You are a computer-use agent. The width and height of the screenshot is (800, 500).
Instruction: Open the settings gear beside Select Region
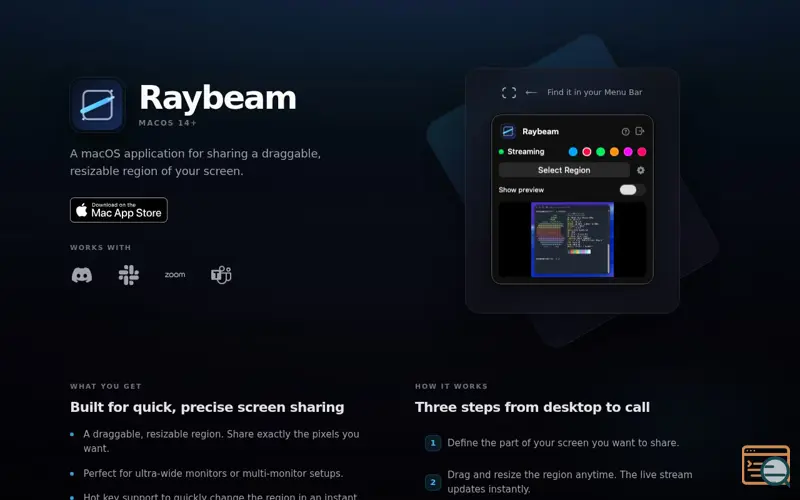point(641,170)
